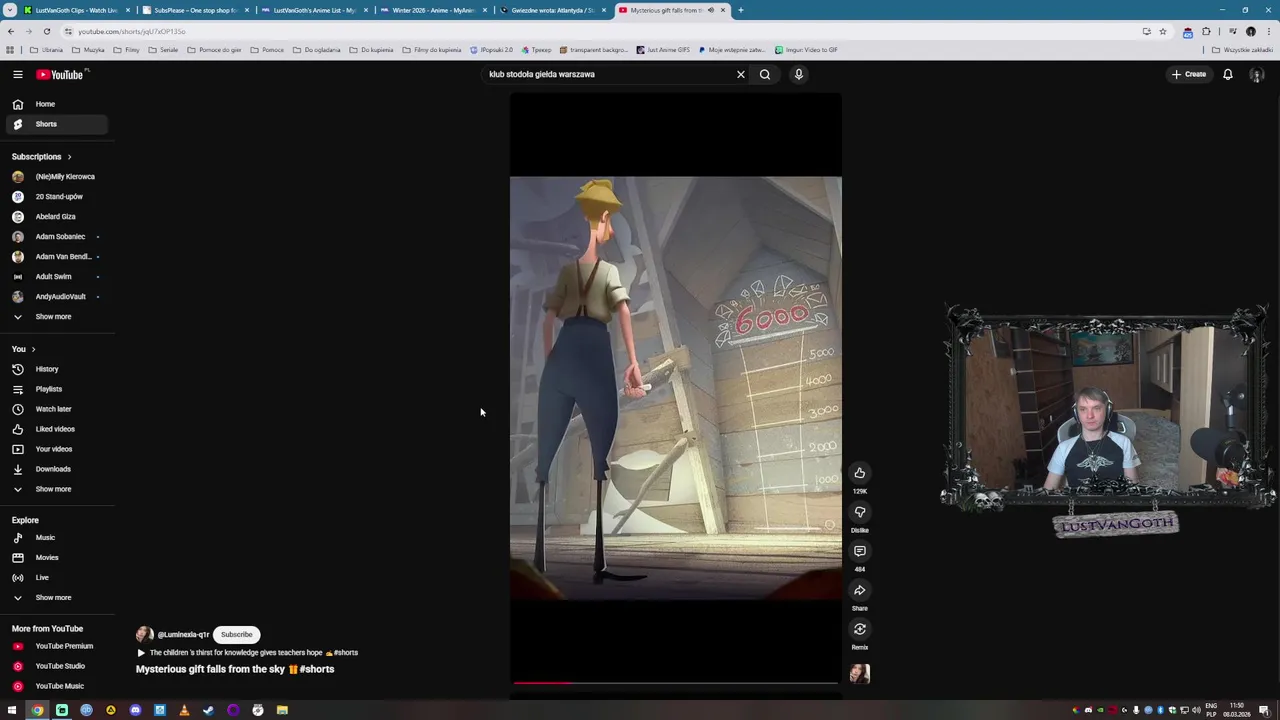Open the taskbar volume control
Viewport: 1280px width, 720px height.
tap(1196, 710)
